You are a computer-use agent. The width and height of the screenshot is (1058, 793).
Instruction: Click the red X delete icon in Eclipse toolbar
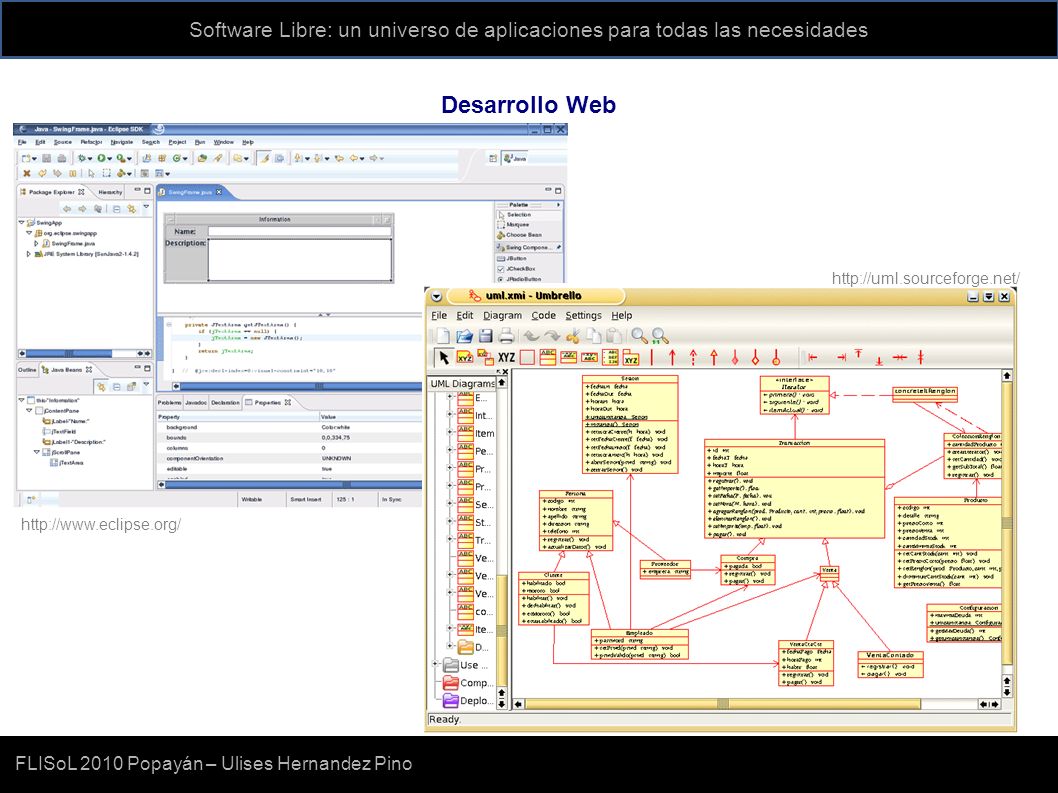point(26,173)
